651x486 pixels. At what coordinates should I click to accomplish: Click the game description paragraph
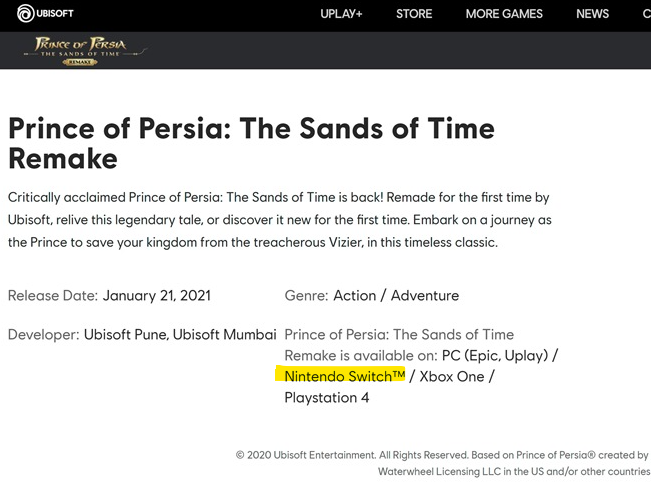(278, 220)
